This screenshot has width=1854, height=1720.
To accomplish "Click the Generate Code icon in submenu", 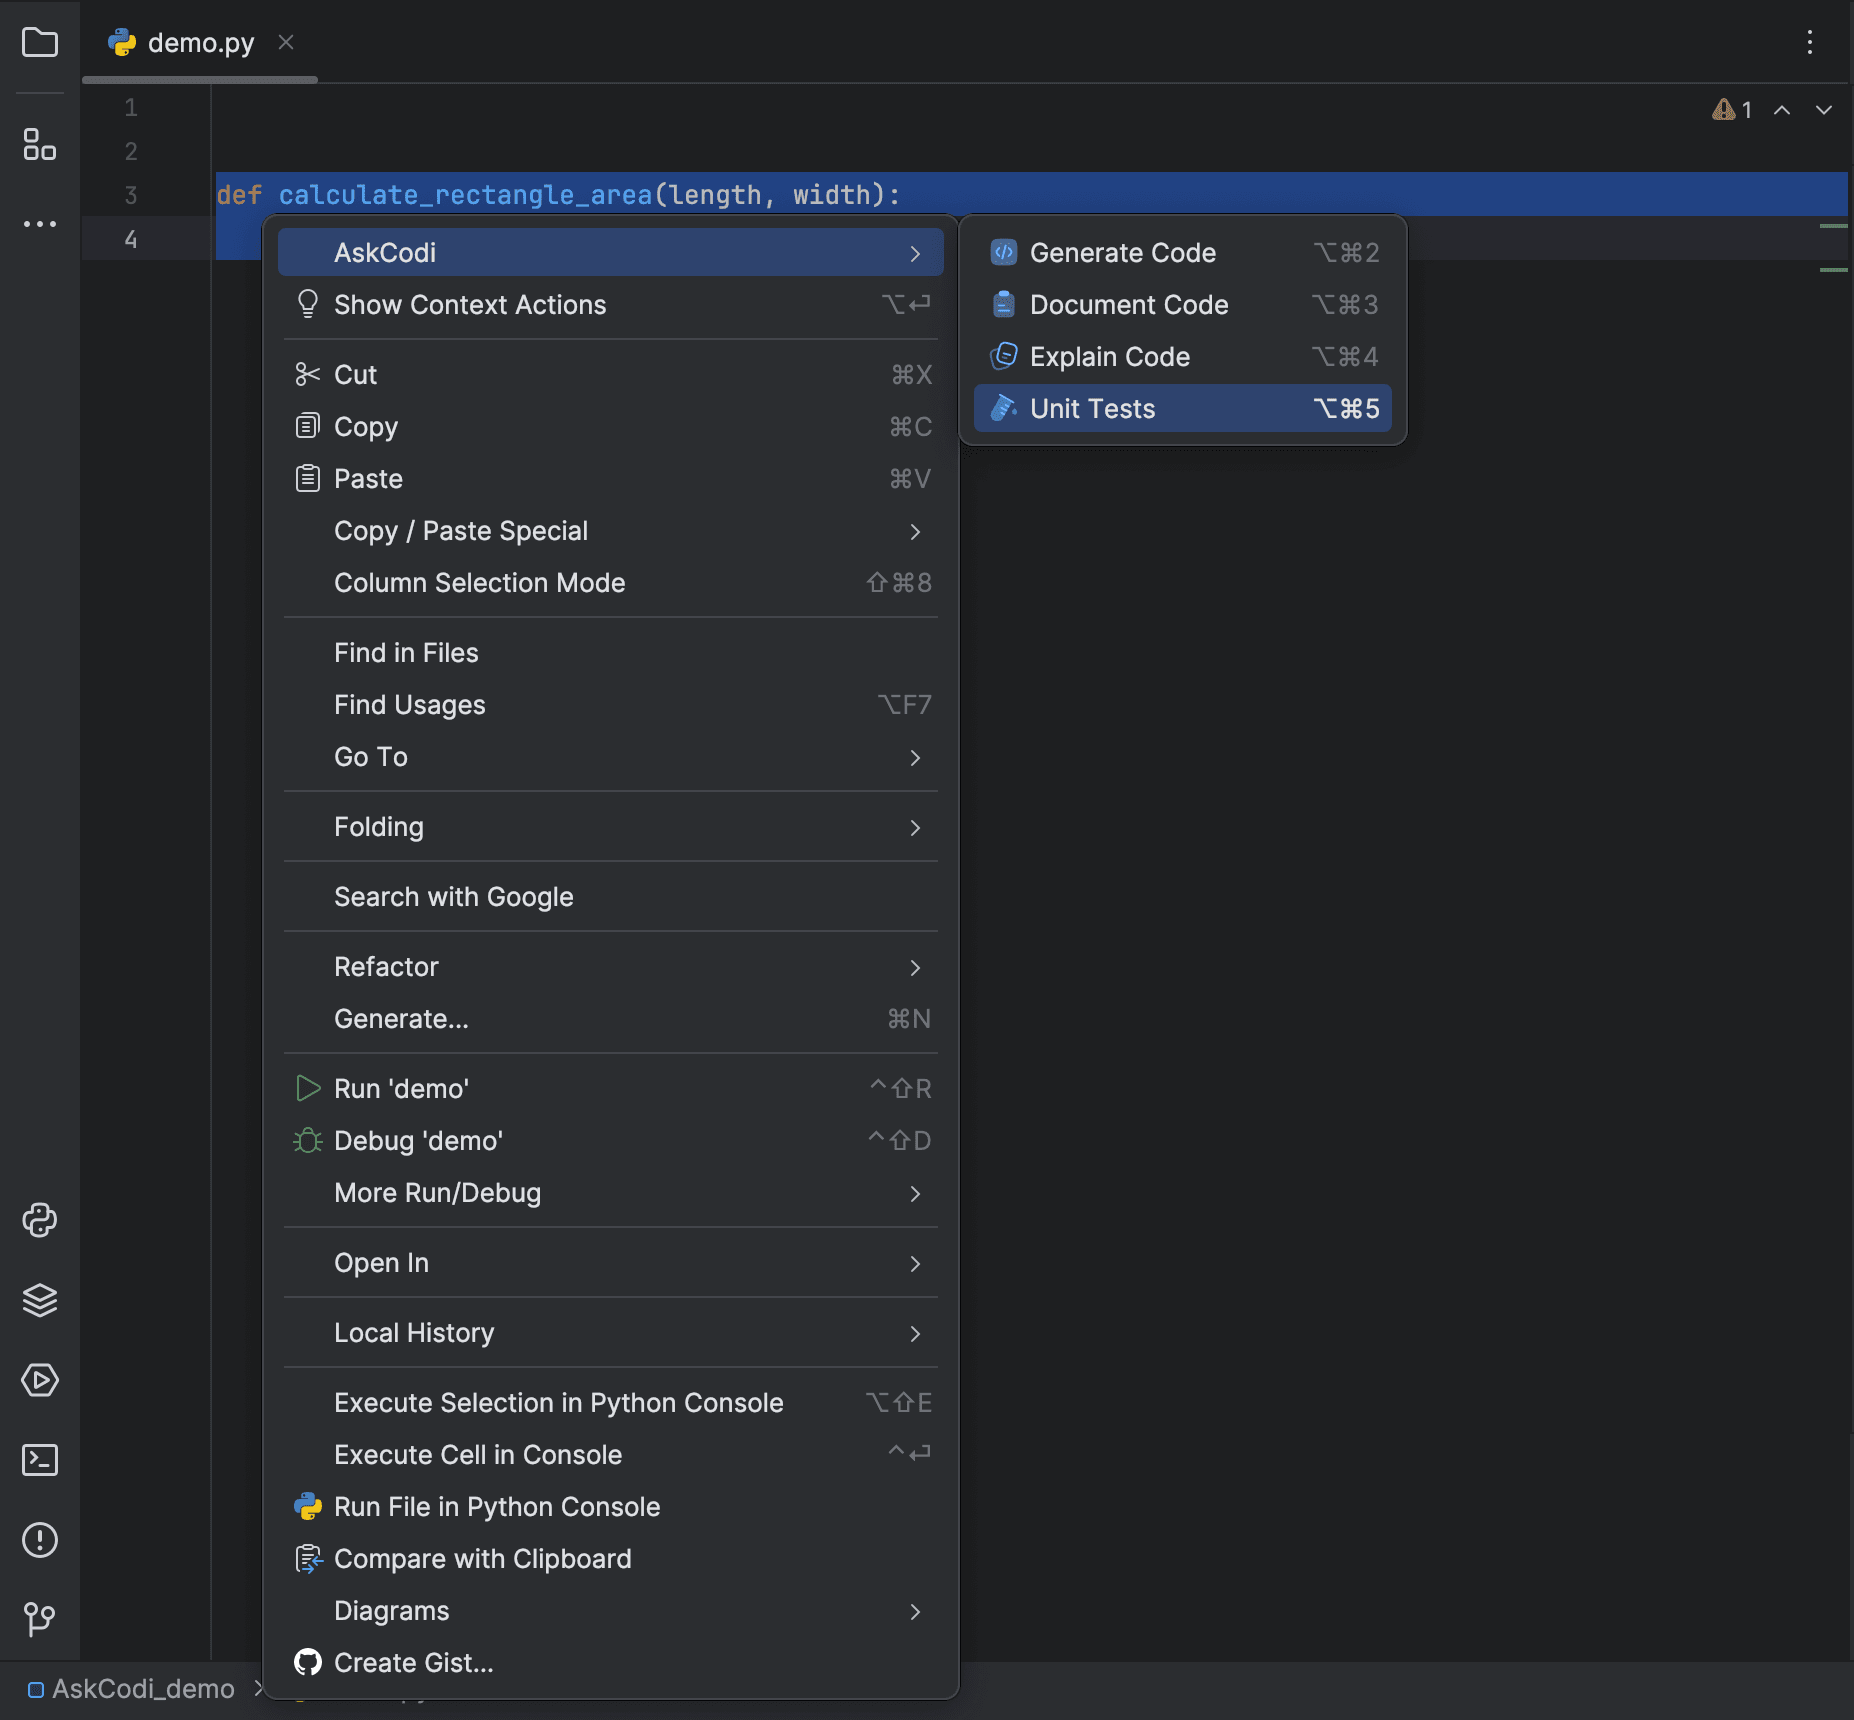I will tap(1004, 253).
